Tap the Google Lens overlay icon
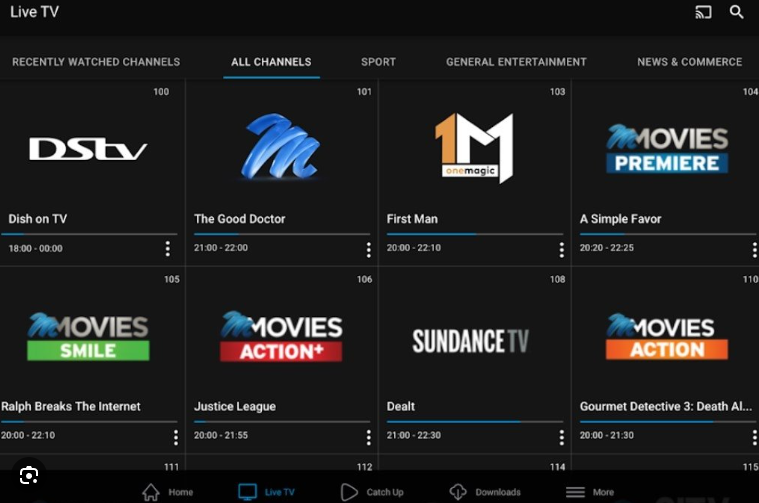759x503 pixels. tap(29, 475)
